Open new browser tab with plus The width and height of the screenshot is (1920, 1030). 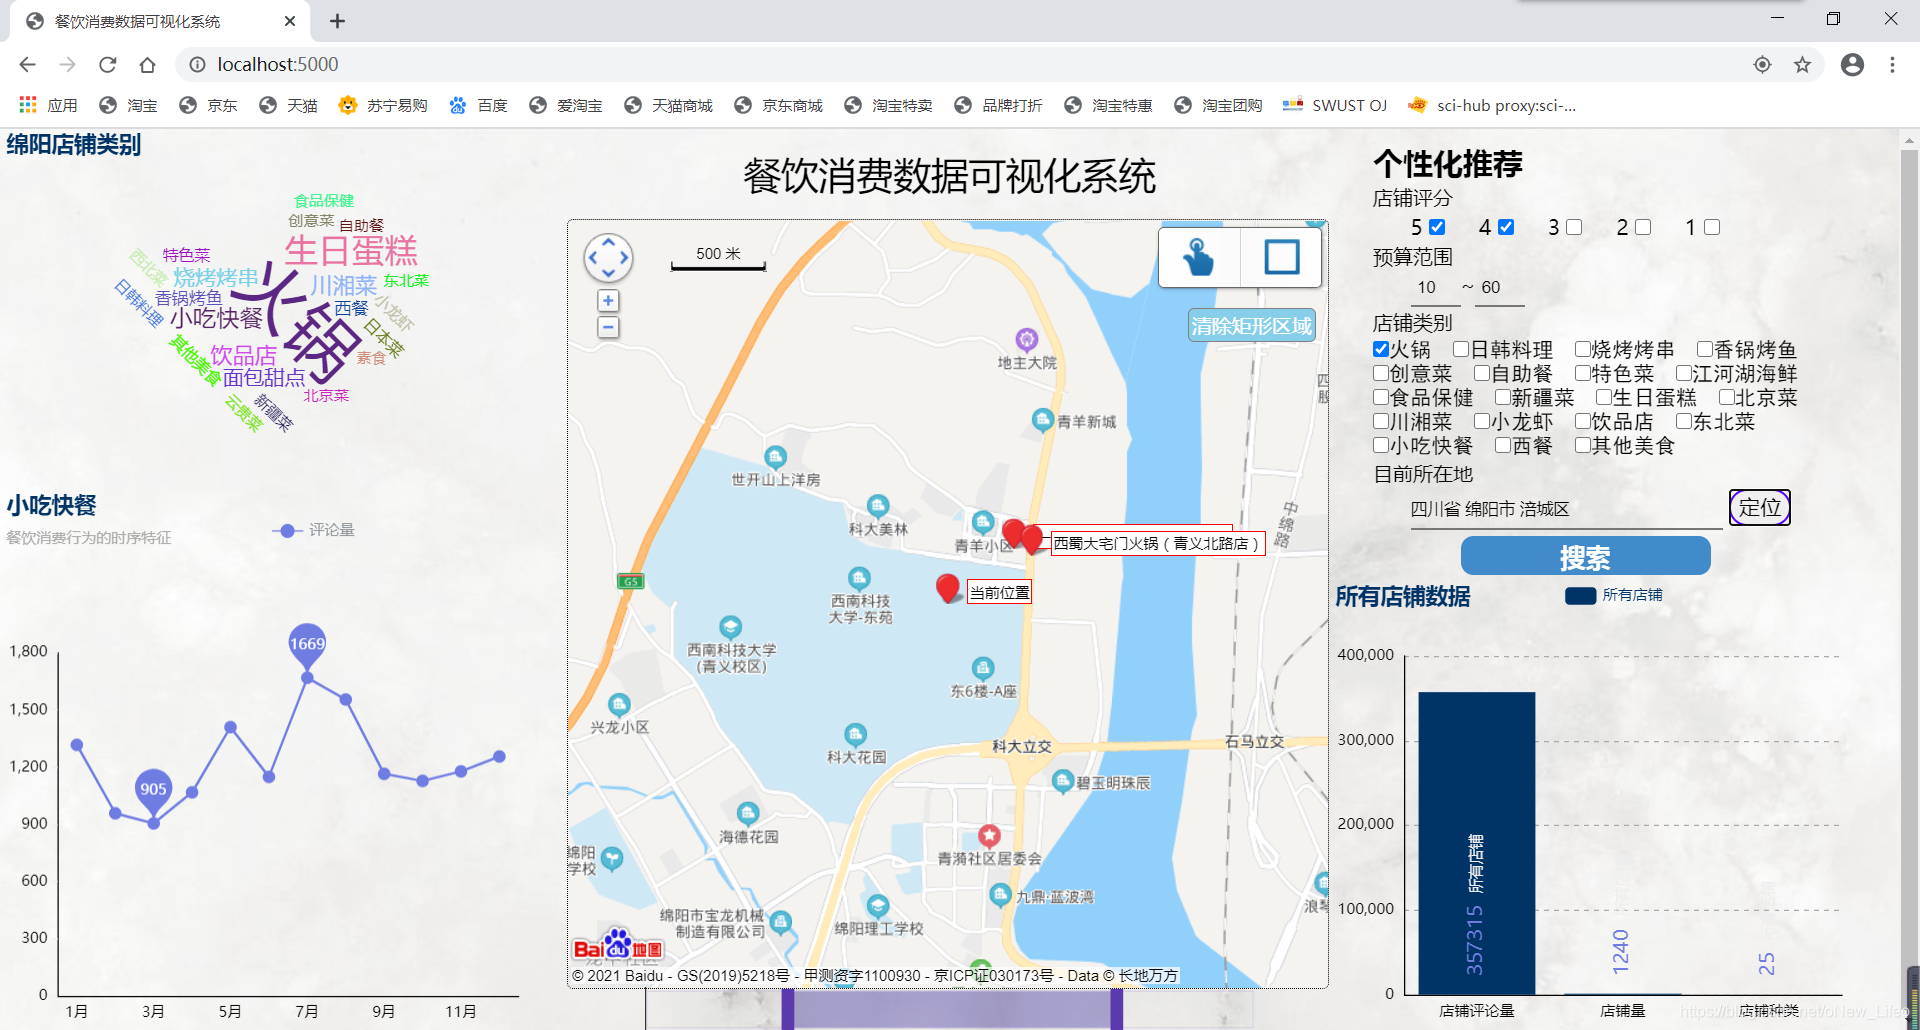(x=337, y=21)
